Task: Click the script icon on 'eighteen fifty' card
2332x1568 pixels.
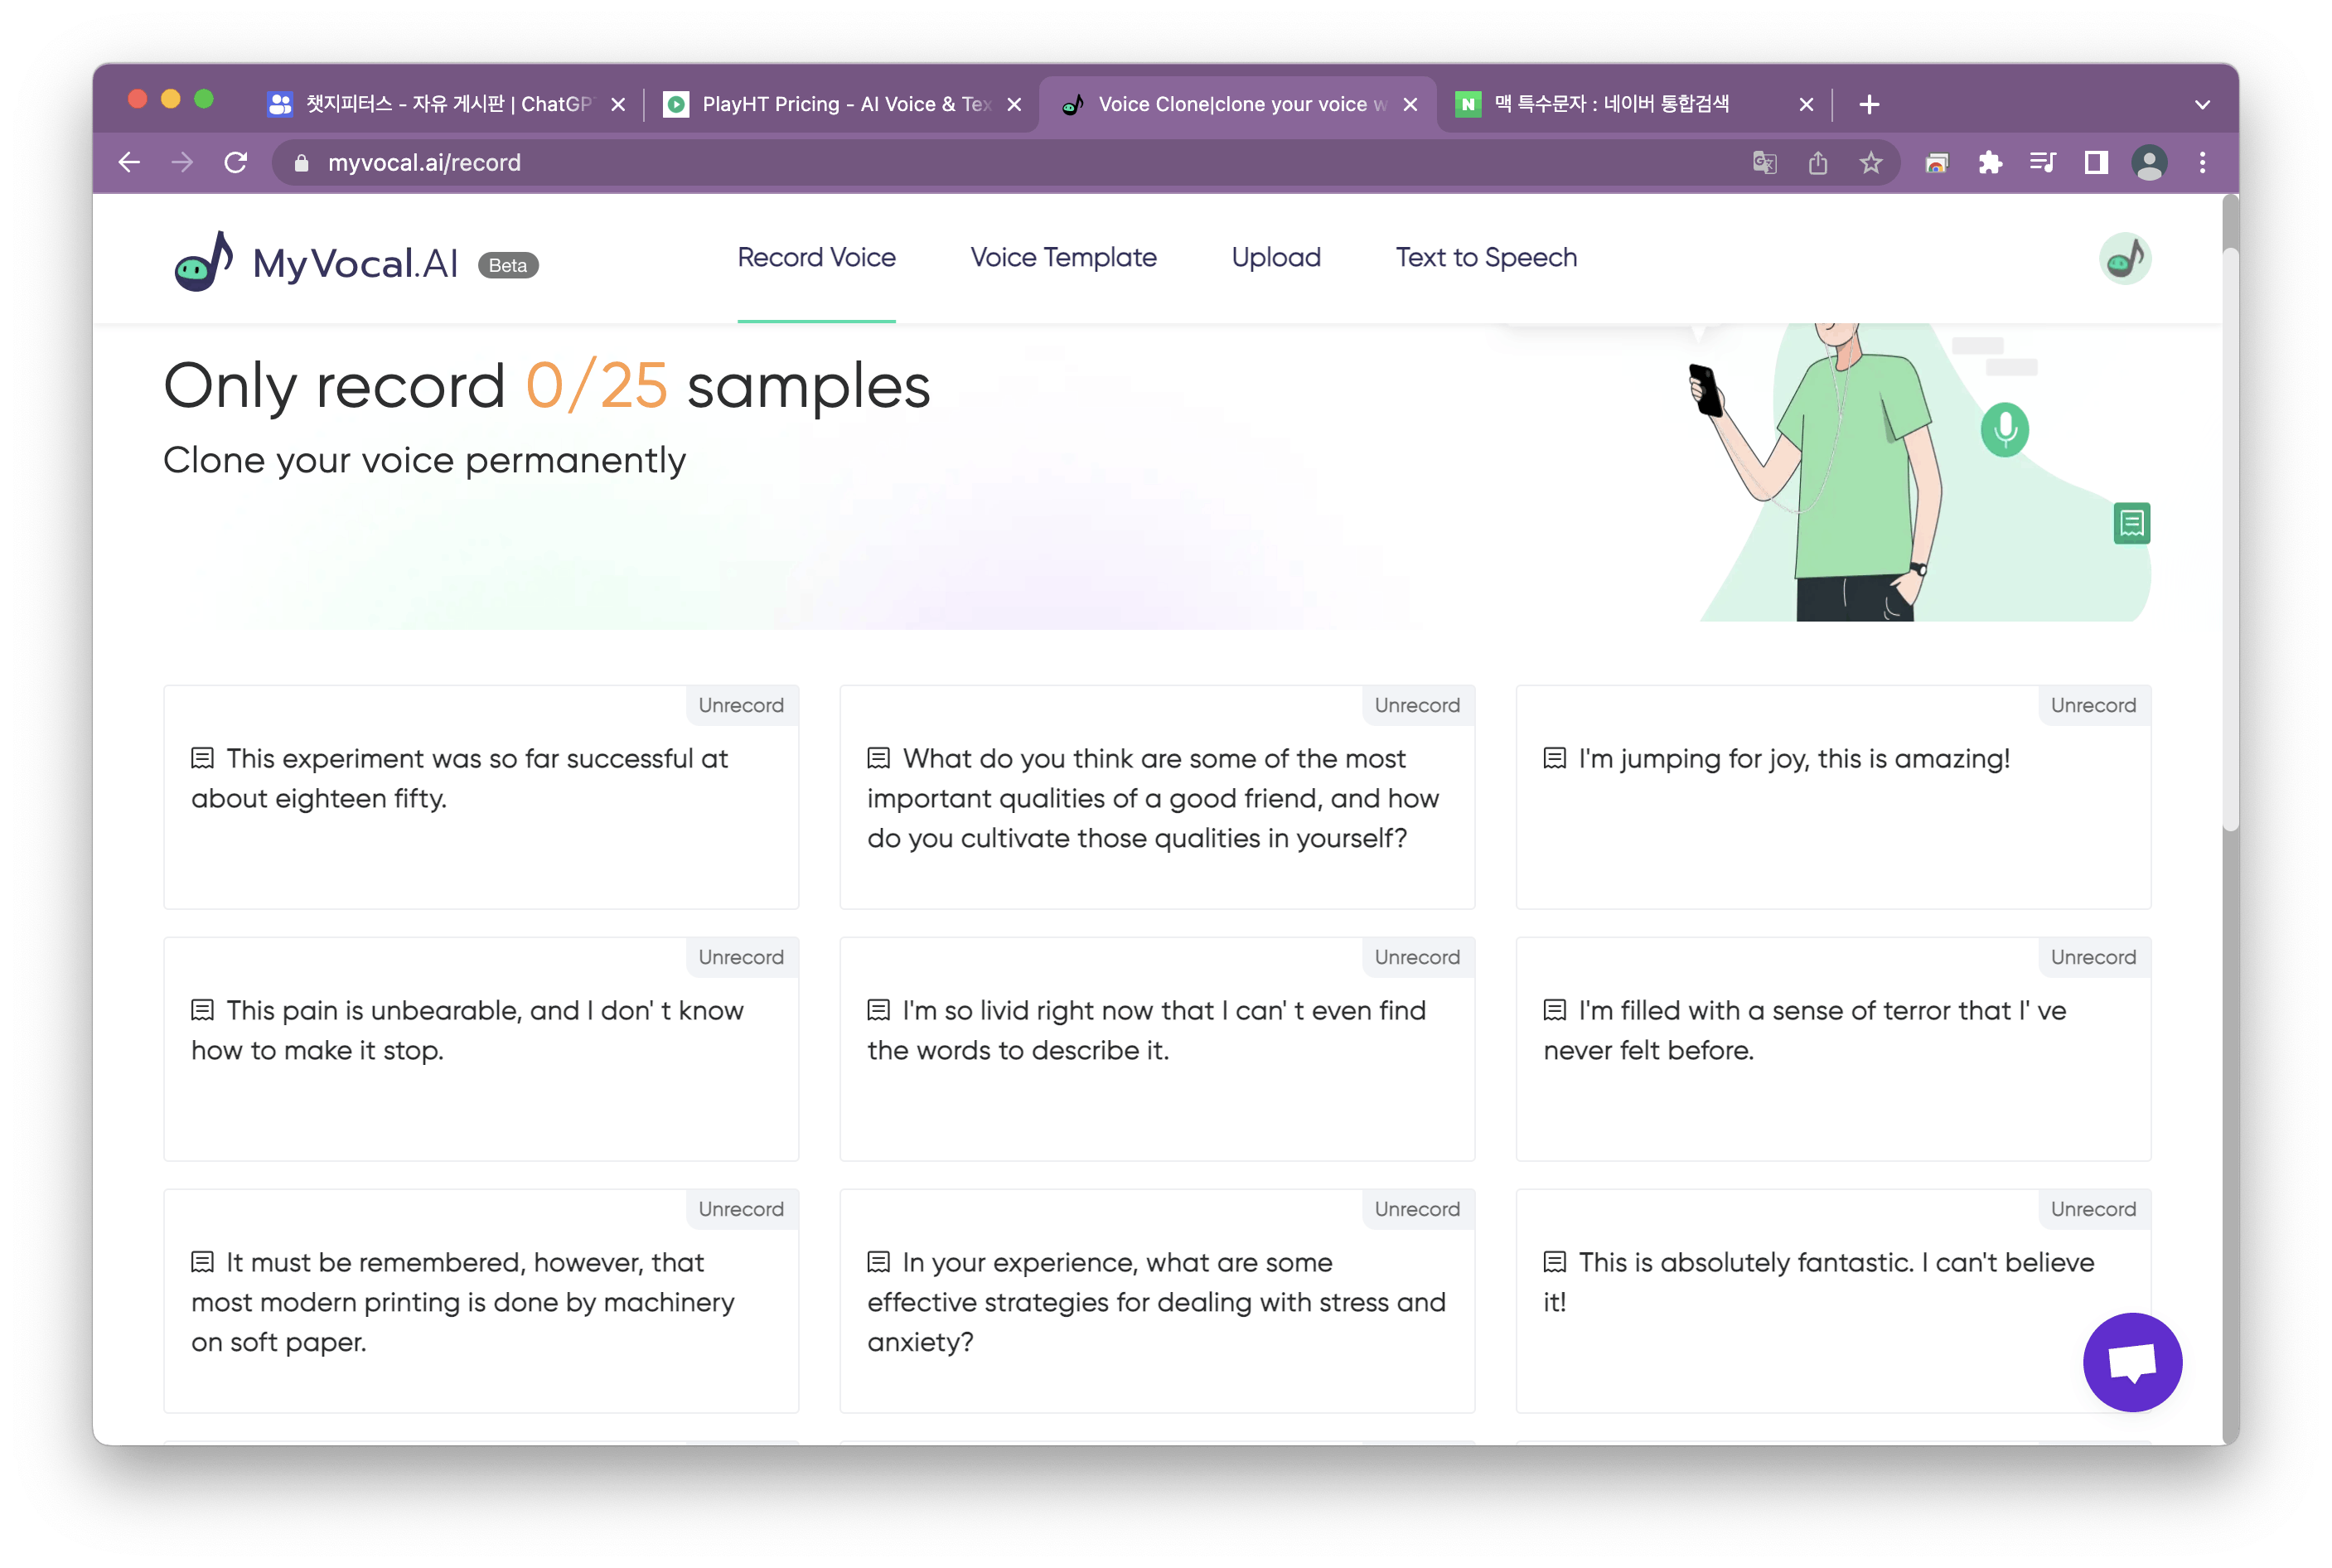Action: click(203, 758)
